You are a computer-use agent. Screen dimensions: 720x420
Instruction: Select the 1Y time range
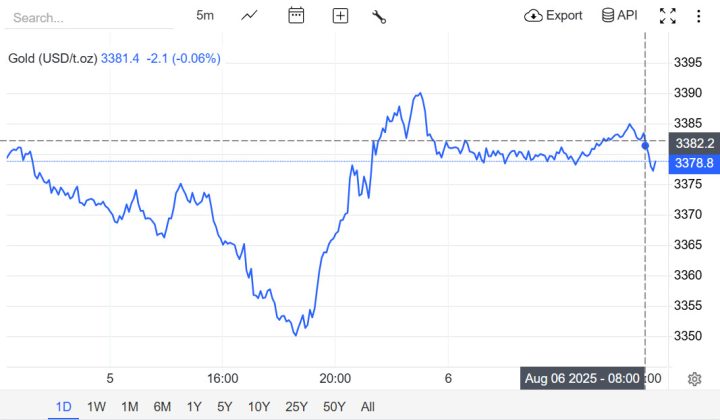(x=193, y=406)
